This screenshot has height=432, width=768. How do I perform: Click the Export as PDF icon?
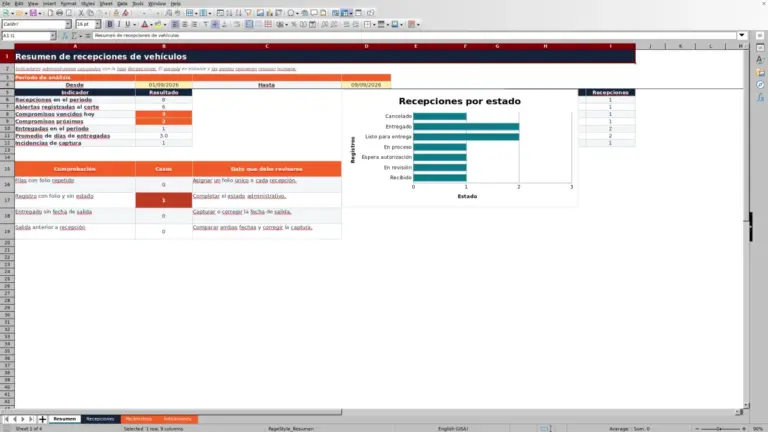(x=50, y=13)
